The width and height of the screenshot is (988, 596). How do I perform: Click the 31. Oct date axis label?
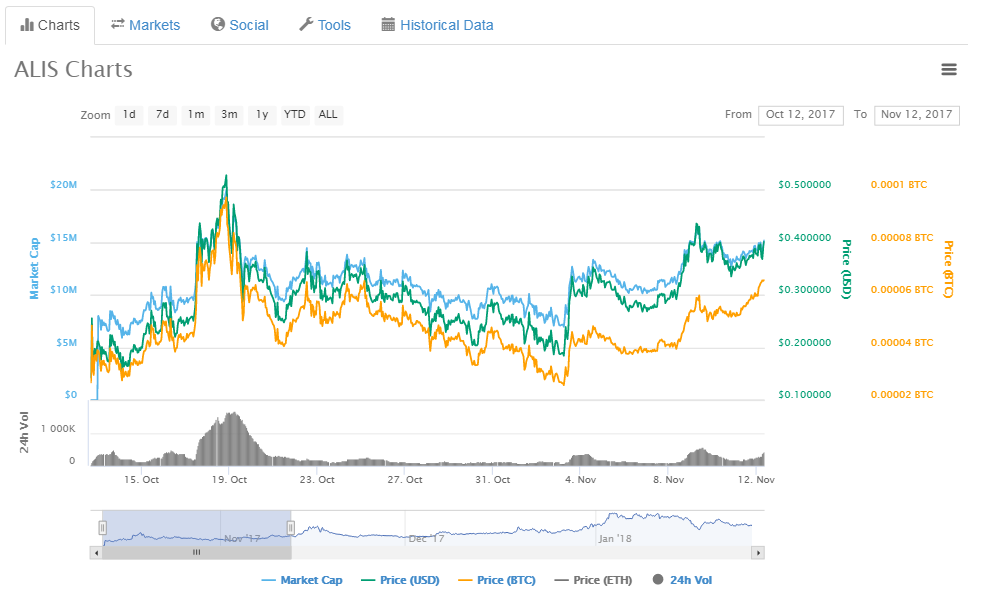tap(493, 479)
